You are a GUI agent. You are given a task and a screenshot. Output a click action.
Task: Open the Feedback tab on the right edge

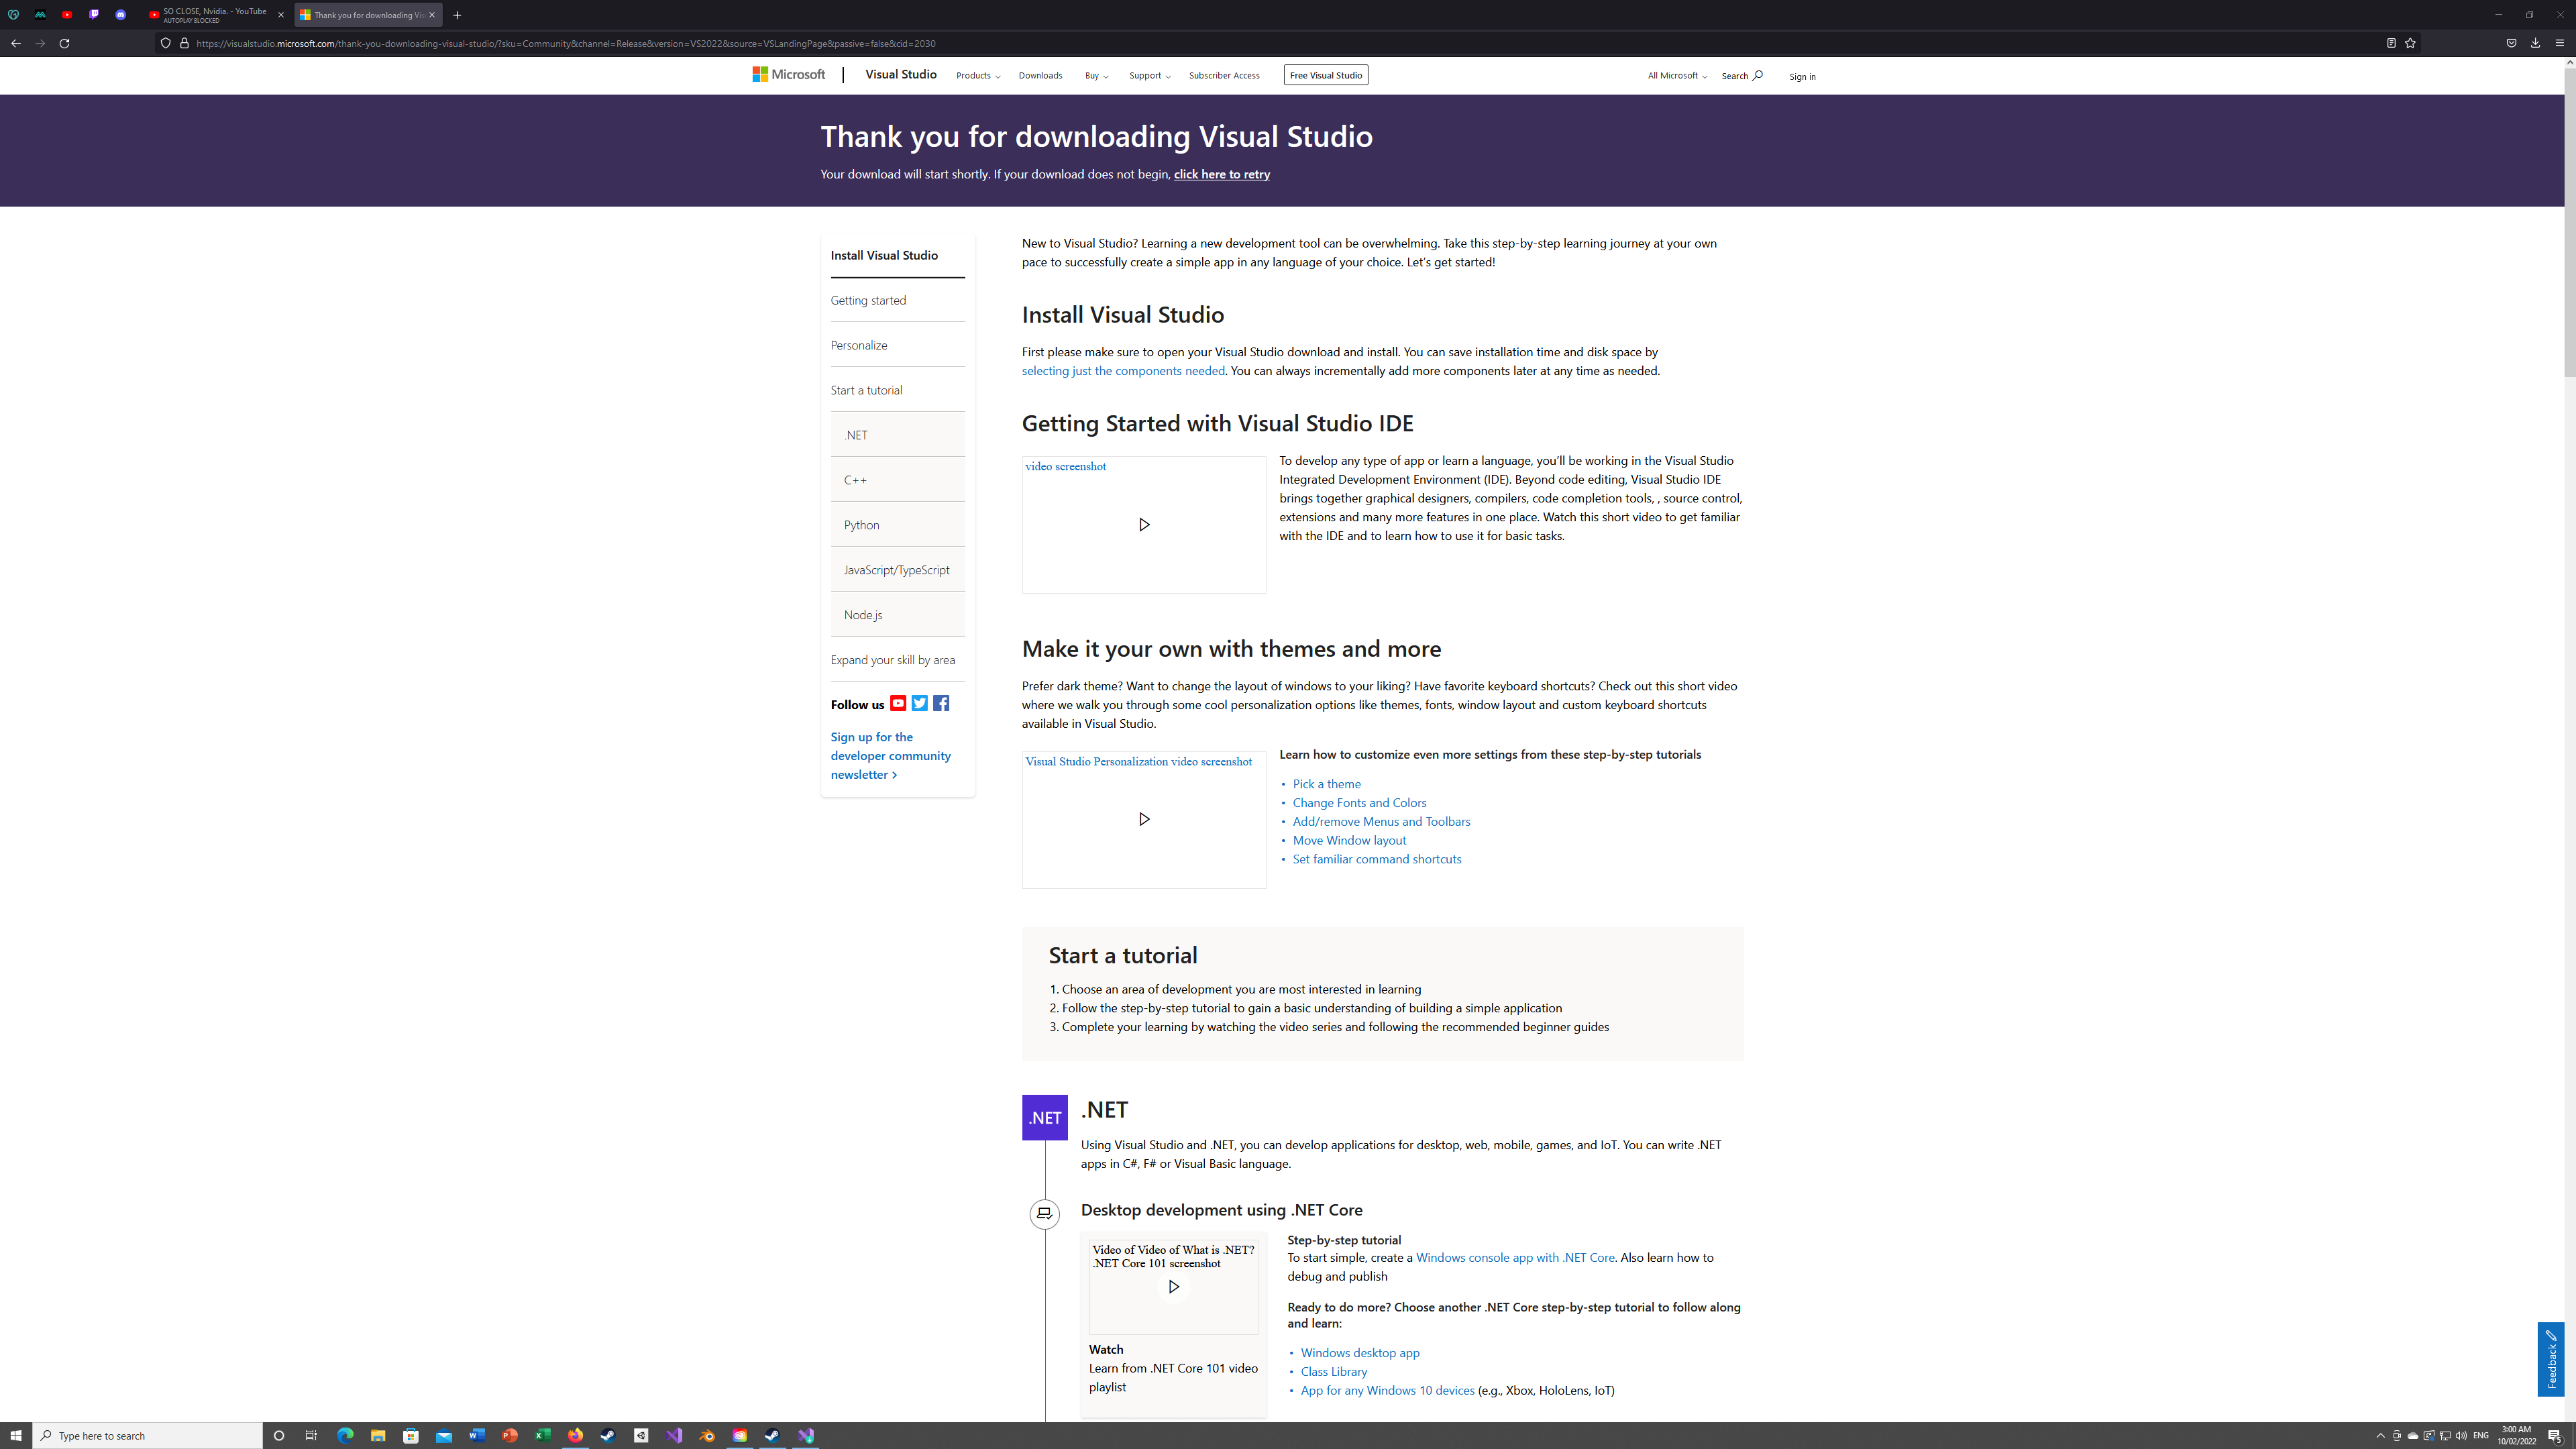click(x=2551, y=1359)
